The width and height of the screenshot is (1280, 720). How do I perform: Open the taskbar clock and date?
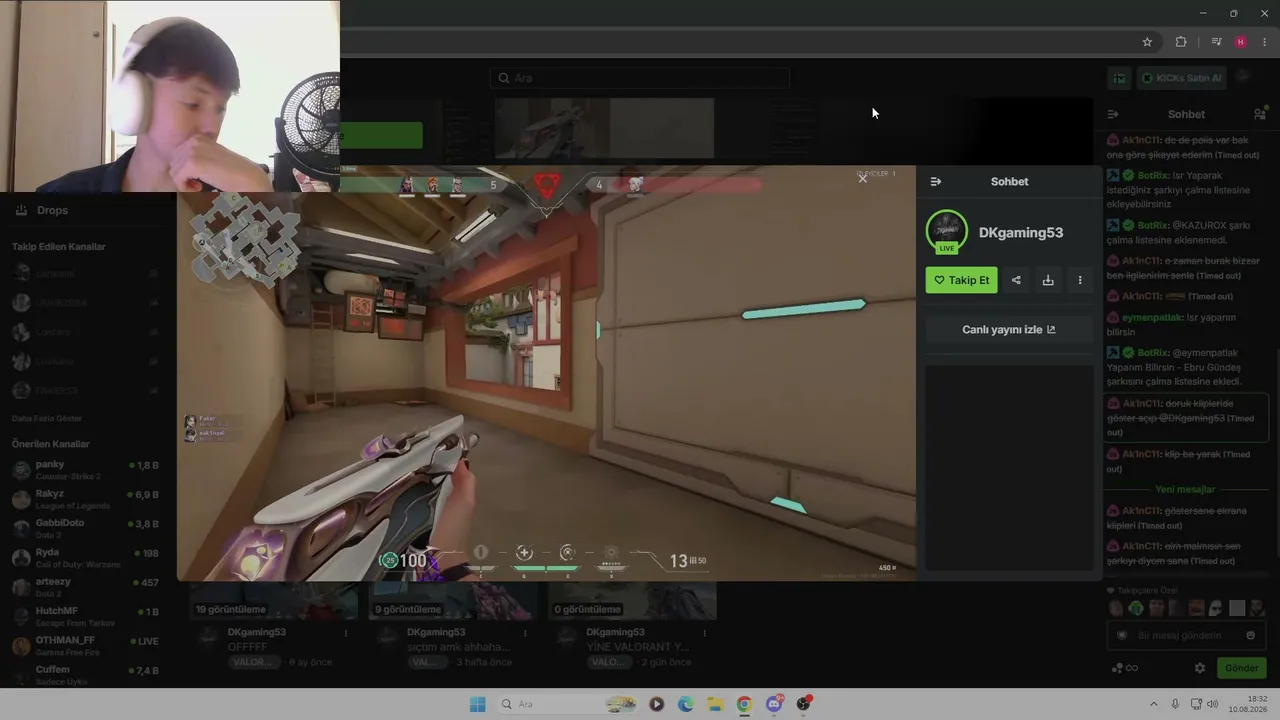point(1248,704)
